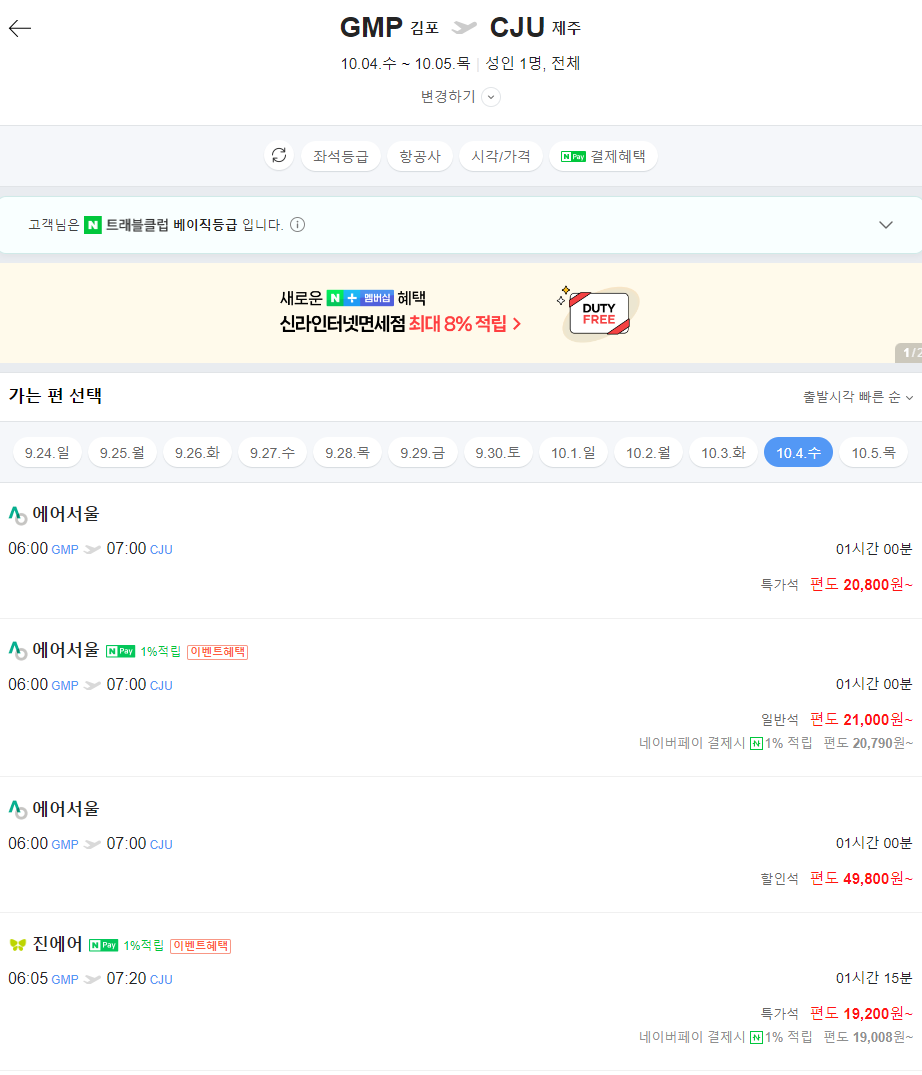Select the 10.2.월 date tab

(x=648, y=452)
